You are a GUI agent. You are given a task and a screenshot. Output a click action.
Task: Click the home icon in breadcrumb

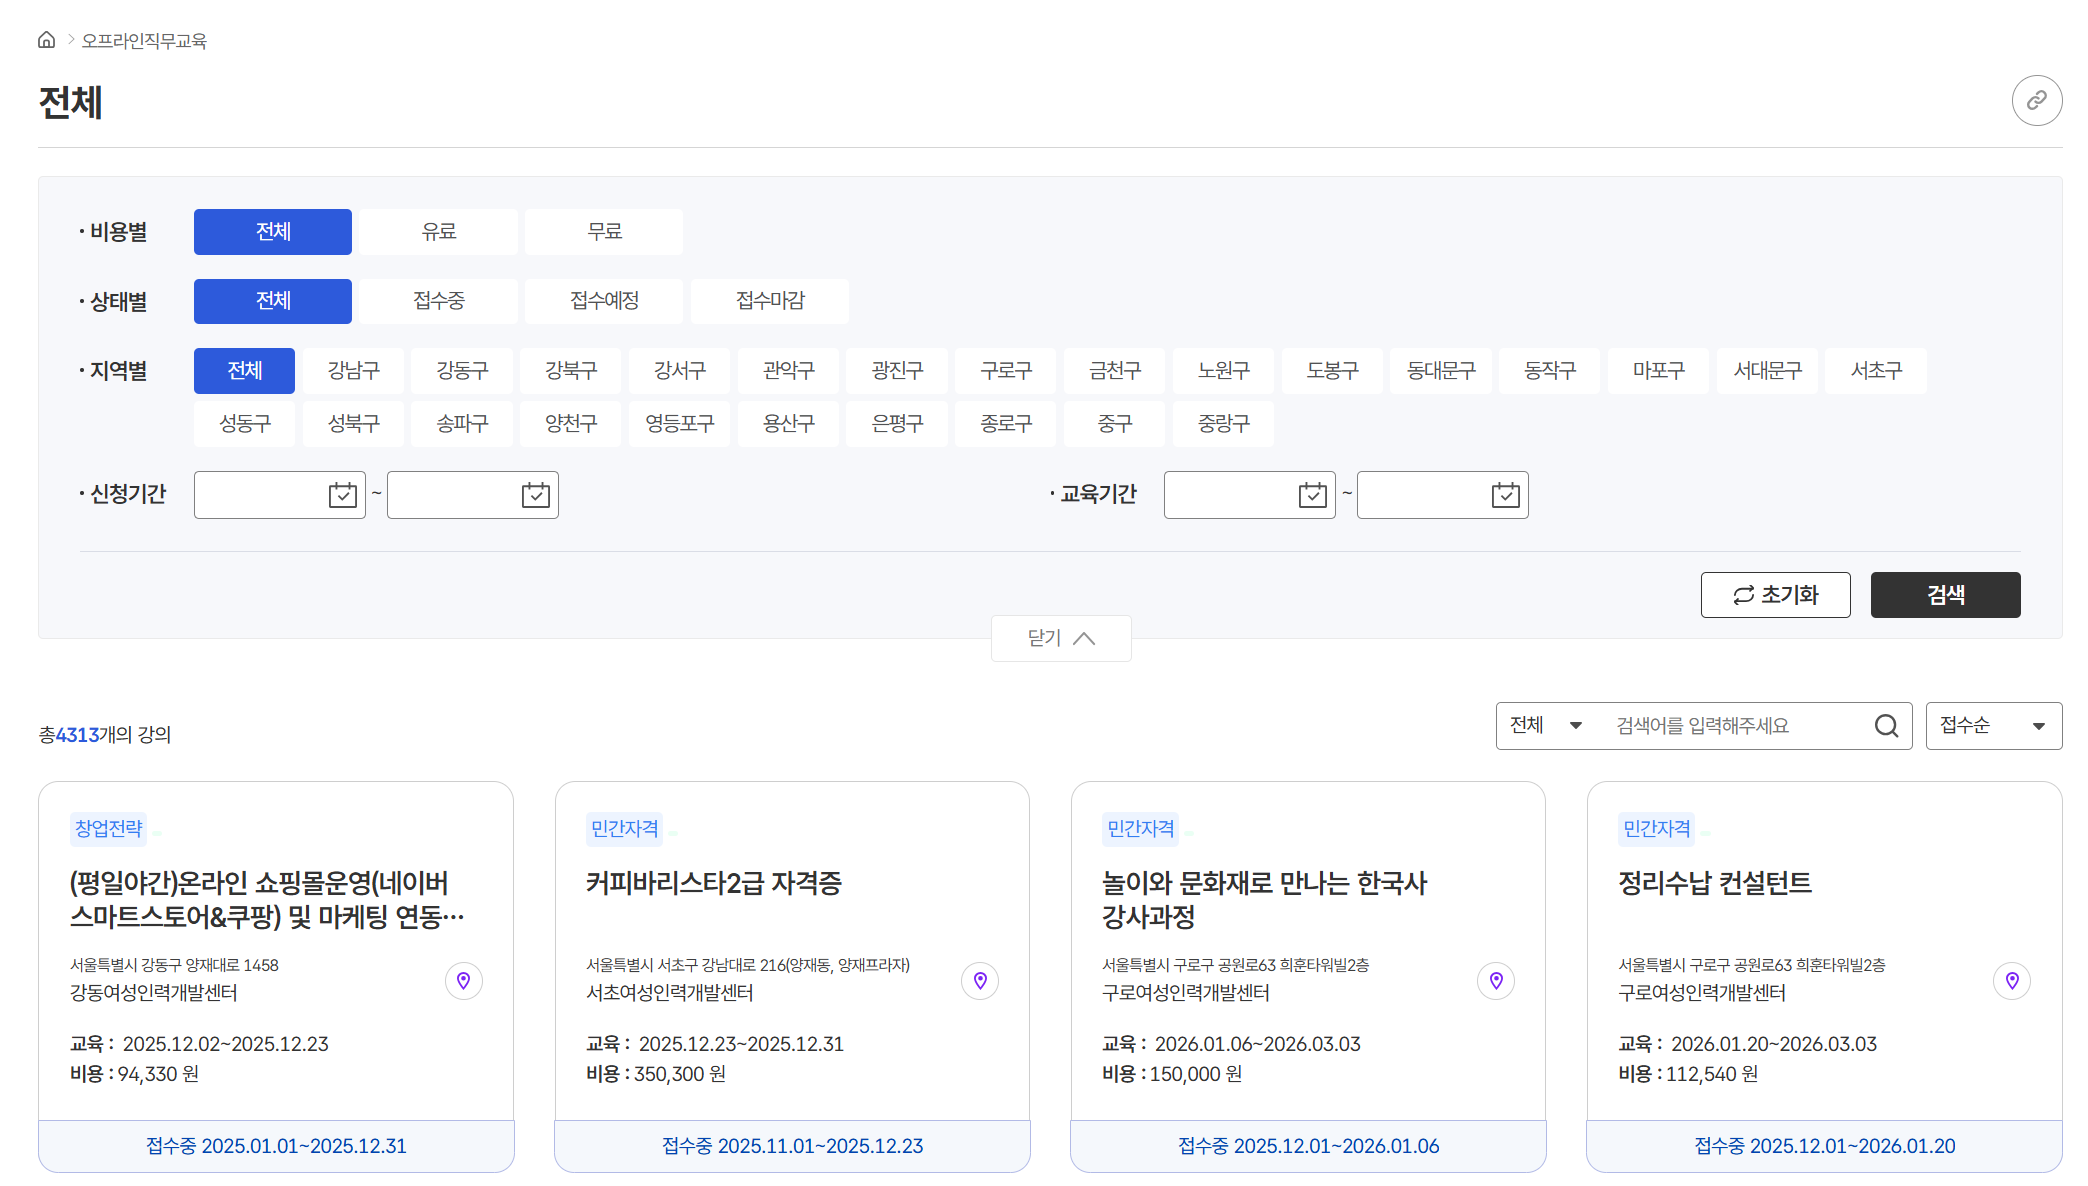[x=46, y=40]
